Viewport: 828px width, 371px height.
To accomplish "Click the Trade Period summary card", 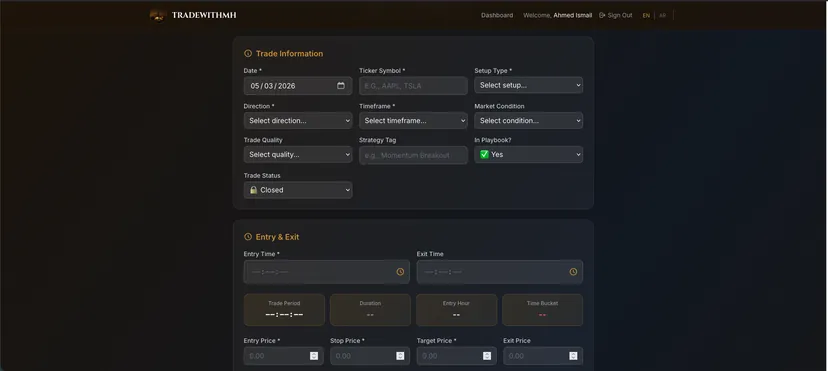I will tap(284, 310).
